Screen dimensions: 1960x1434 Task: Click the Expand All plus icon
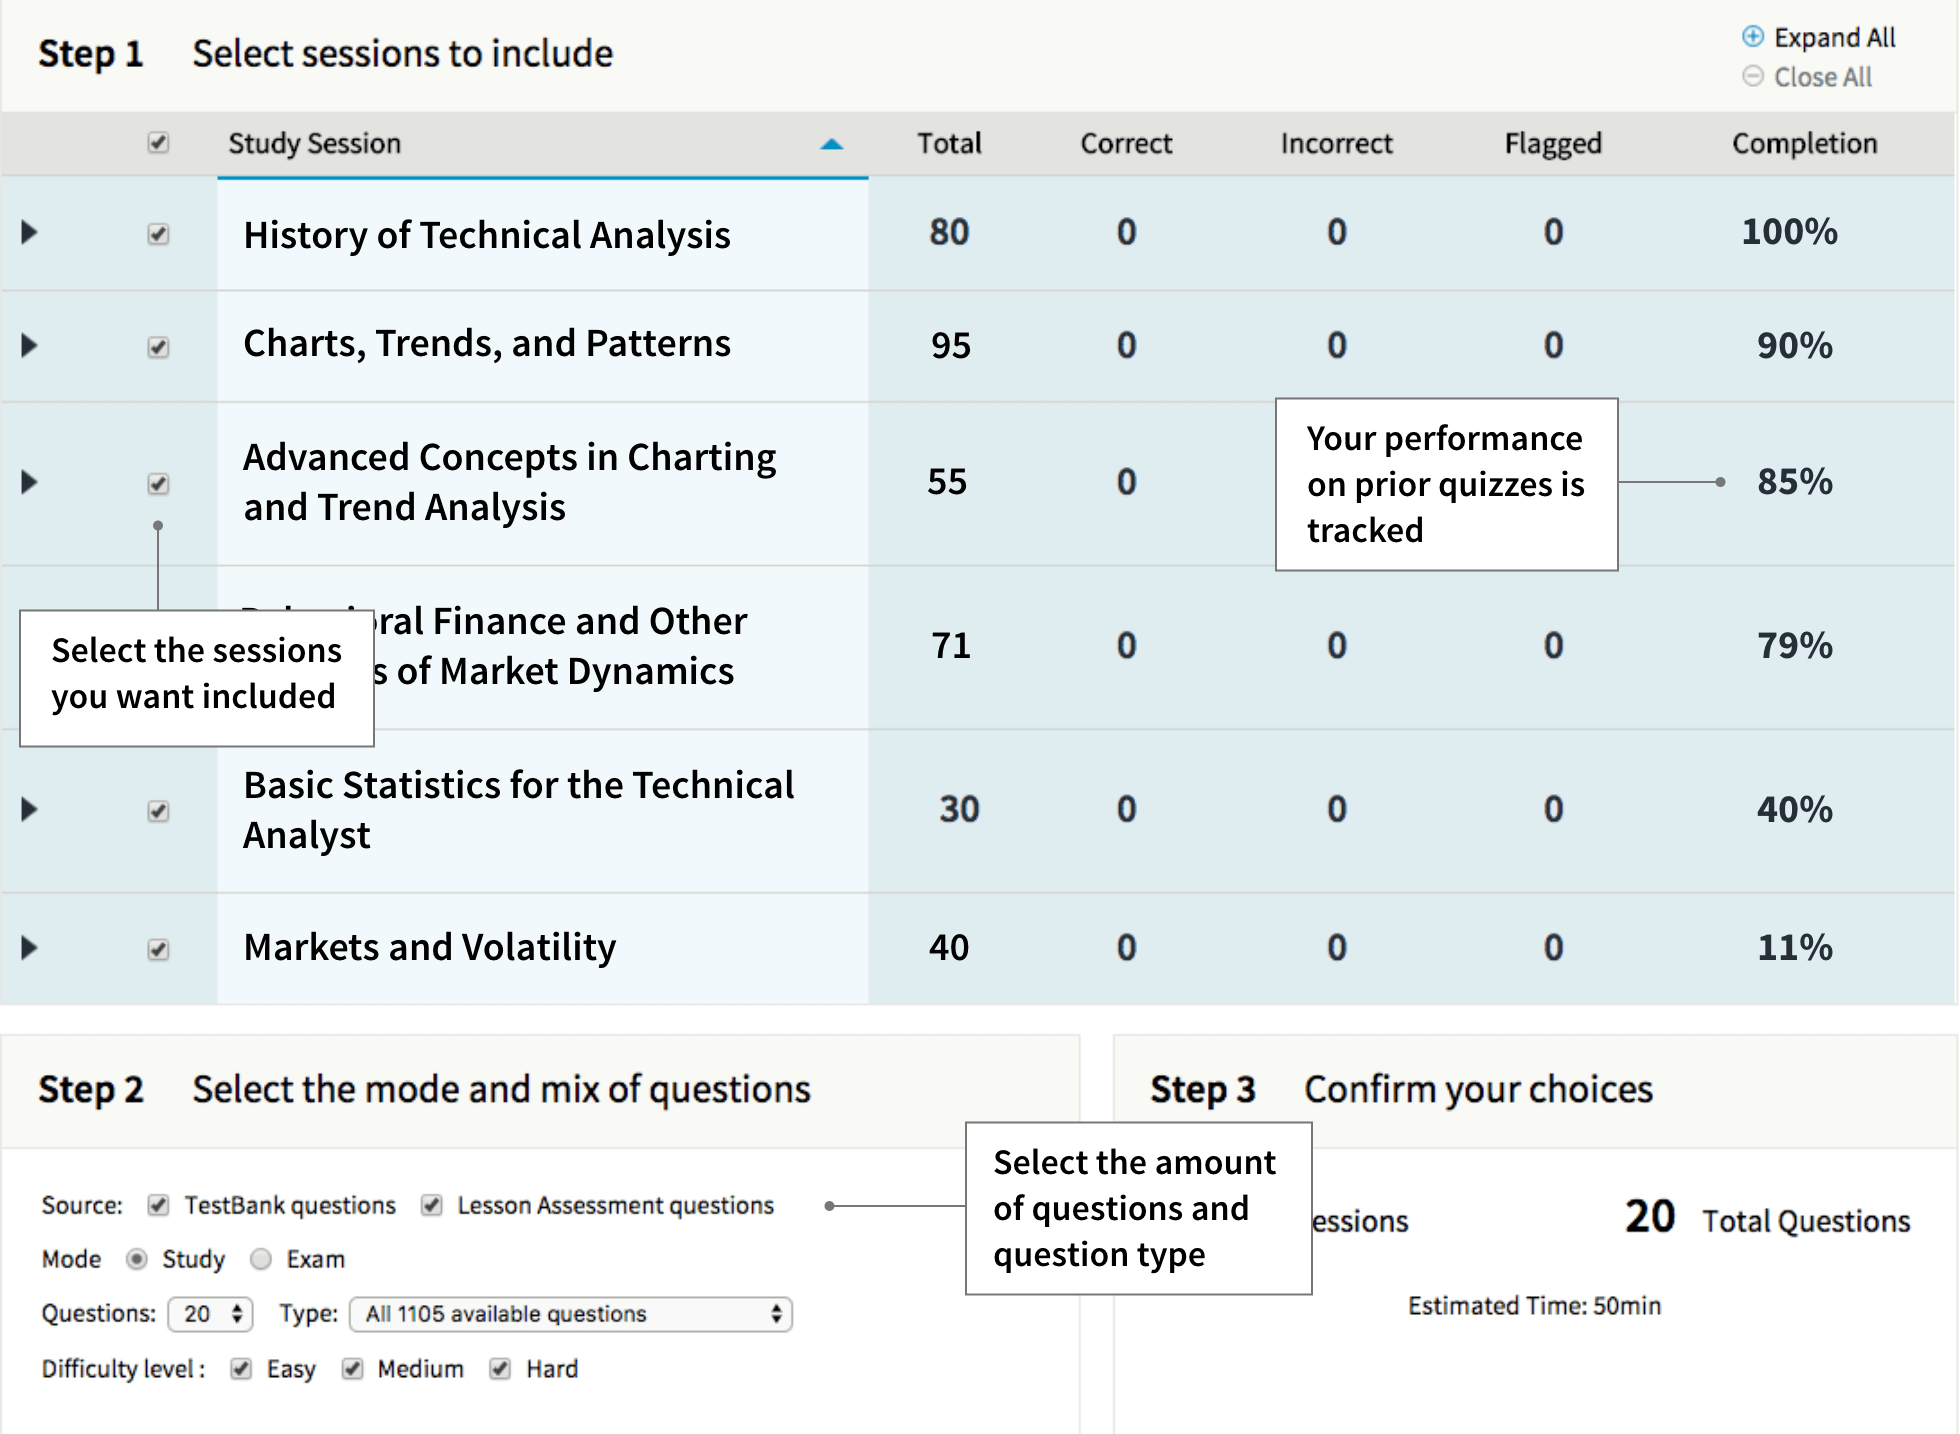(1753, 37)
